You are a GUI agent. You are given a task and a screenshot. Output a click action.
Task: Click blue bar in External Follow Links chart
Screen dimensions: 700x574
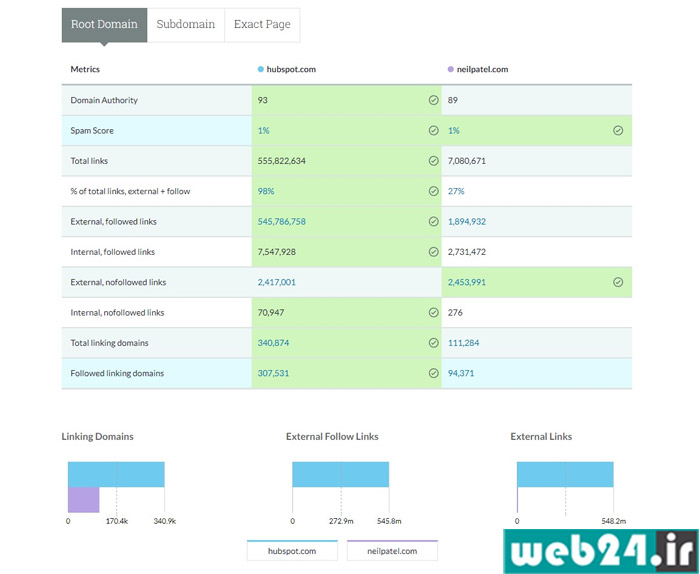click(x=341, y=474)
